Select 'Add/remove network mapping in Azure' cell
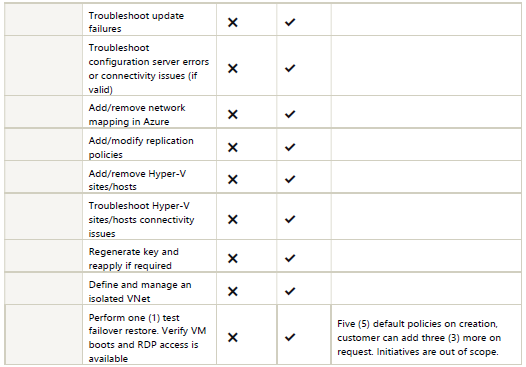Image resolution: width=526 pixels, height=367 pixels. (x=149, y=112)
